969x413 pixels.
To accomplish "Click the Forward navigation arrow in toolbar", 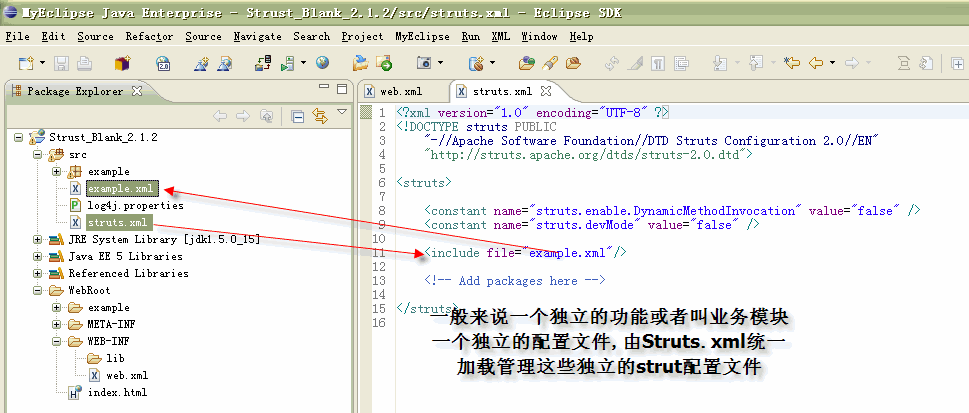I will click(852, 63).
